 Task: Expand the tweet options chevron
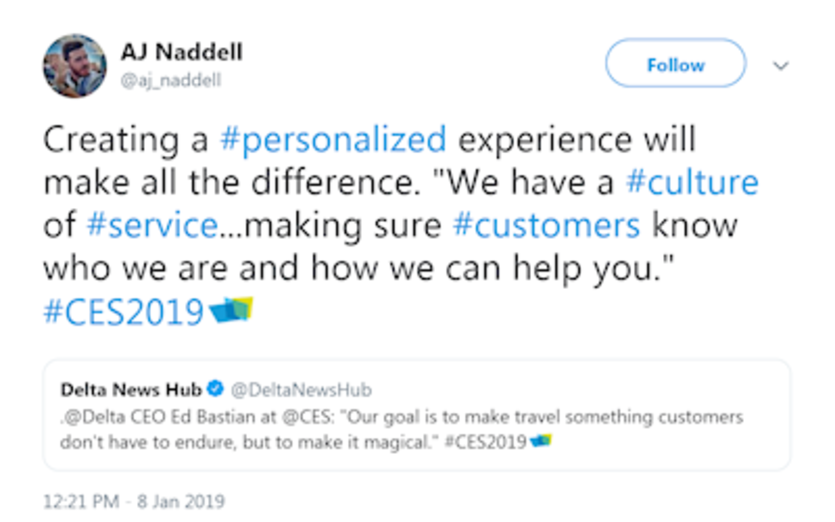coord(782,66)
